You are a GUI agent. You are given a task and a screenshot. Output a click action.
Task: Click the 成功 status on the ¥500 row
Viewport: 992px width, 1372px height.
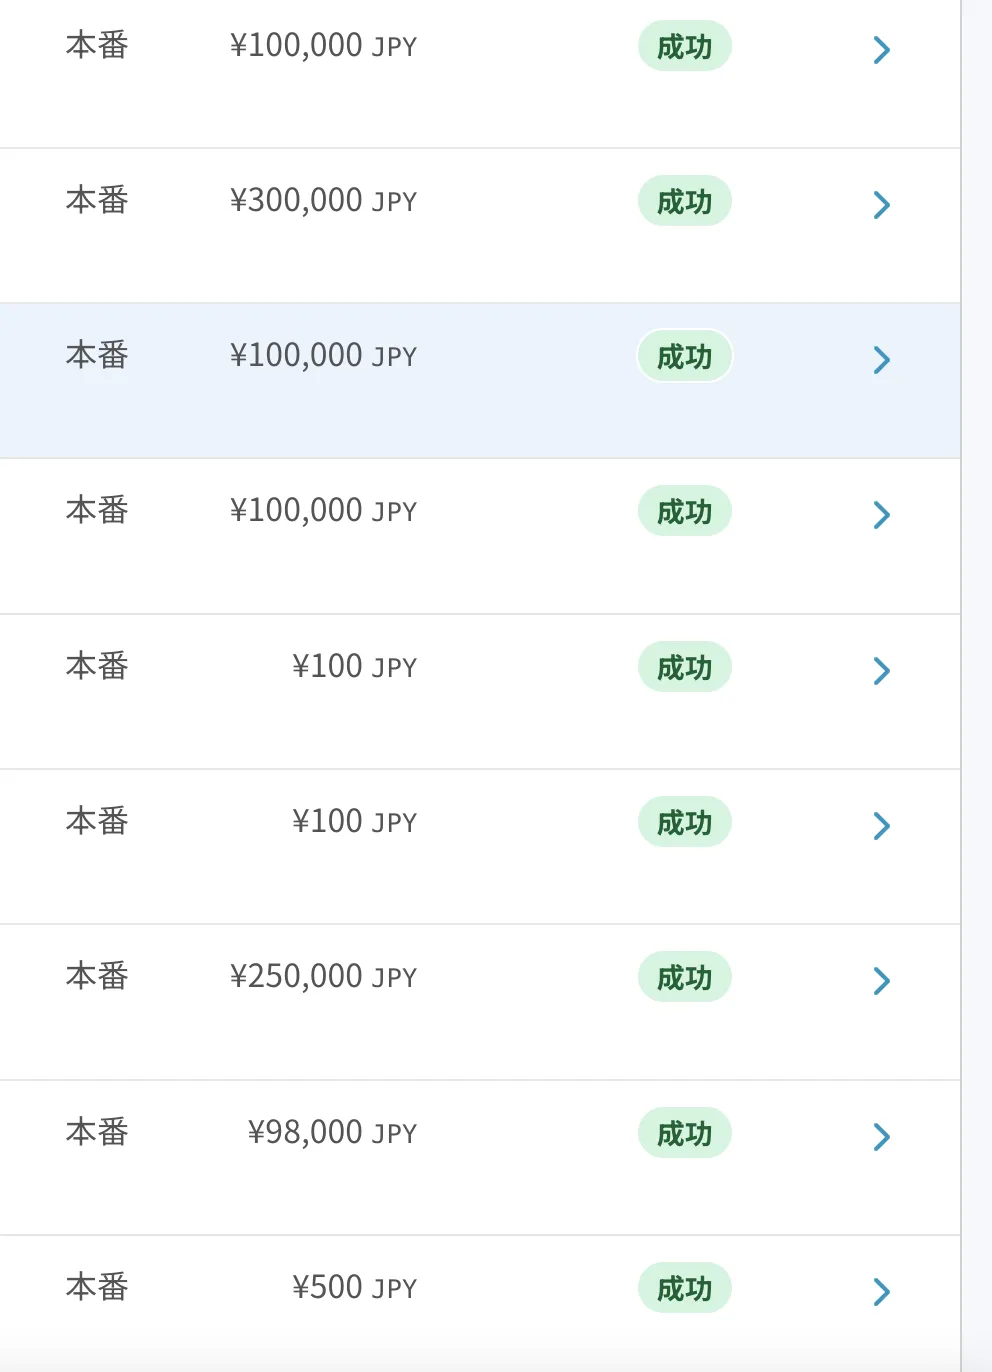[x=685, y=1288]
